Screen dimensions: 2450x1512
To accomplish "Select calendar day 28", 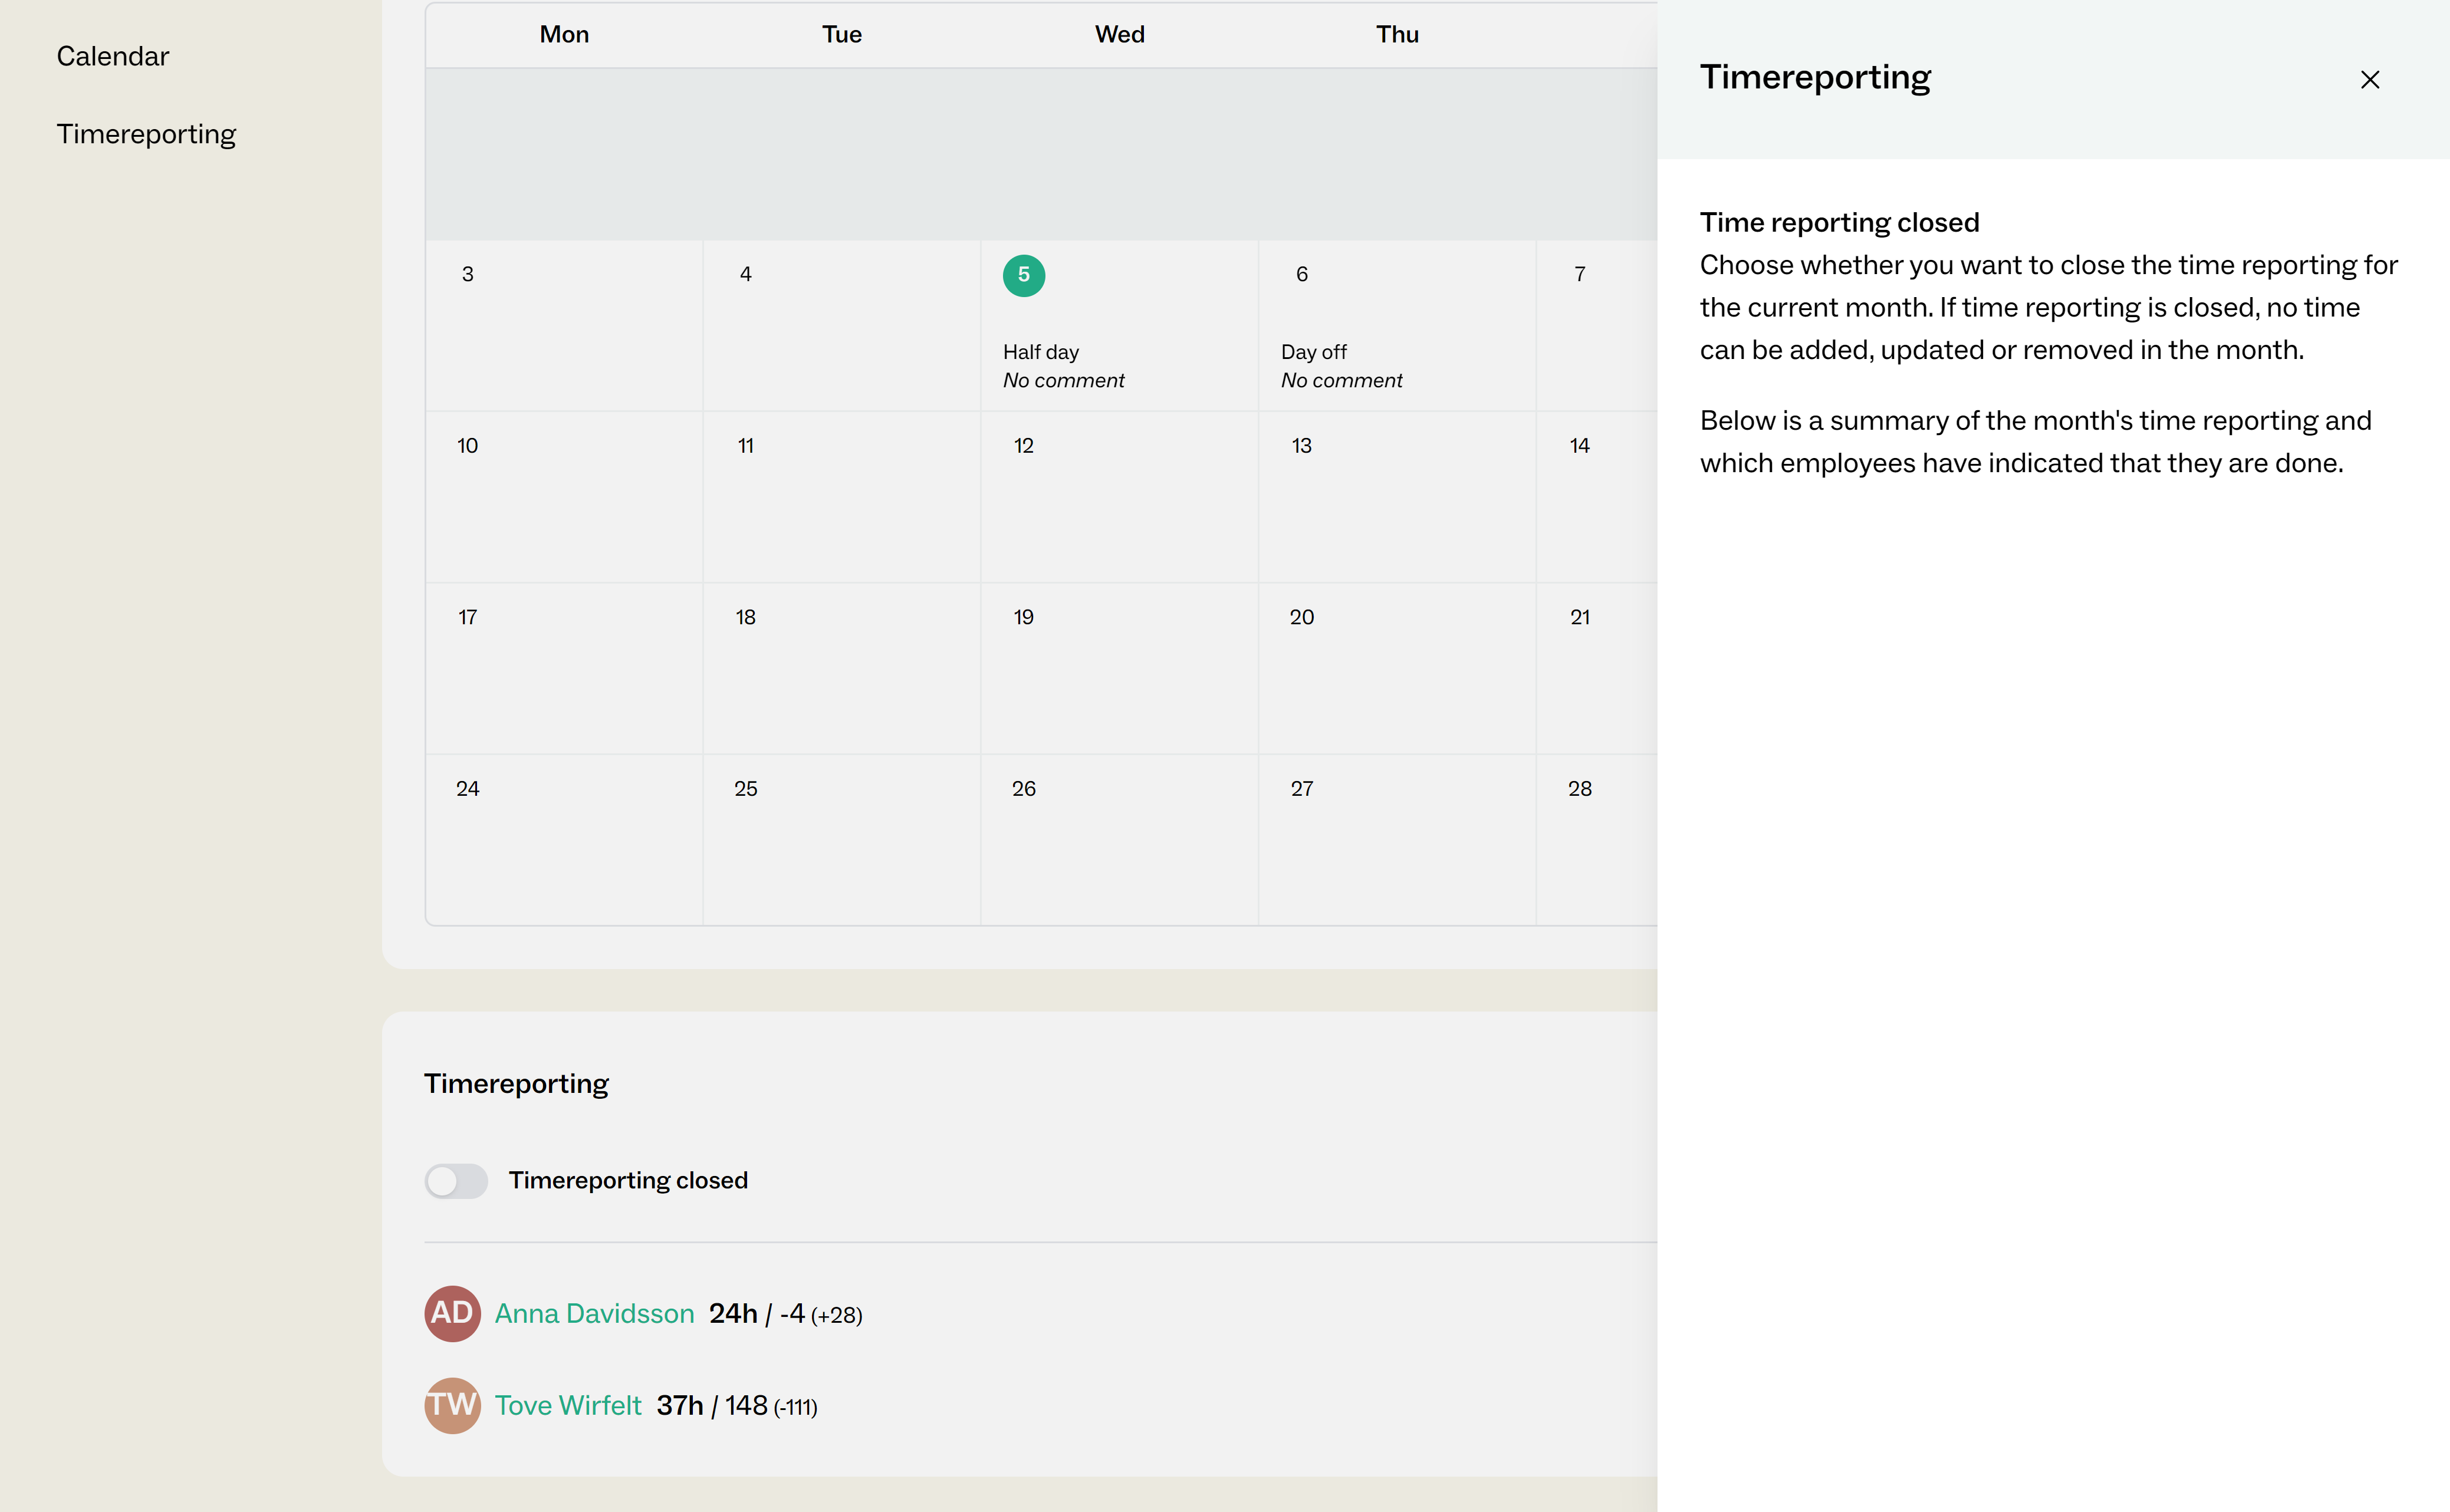I will [x=1580, y=789].
